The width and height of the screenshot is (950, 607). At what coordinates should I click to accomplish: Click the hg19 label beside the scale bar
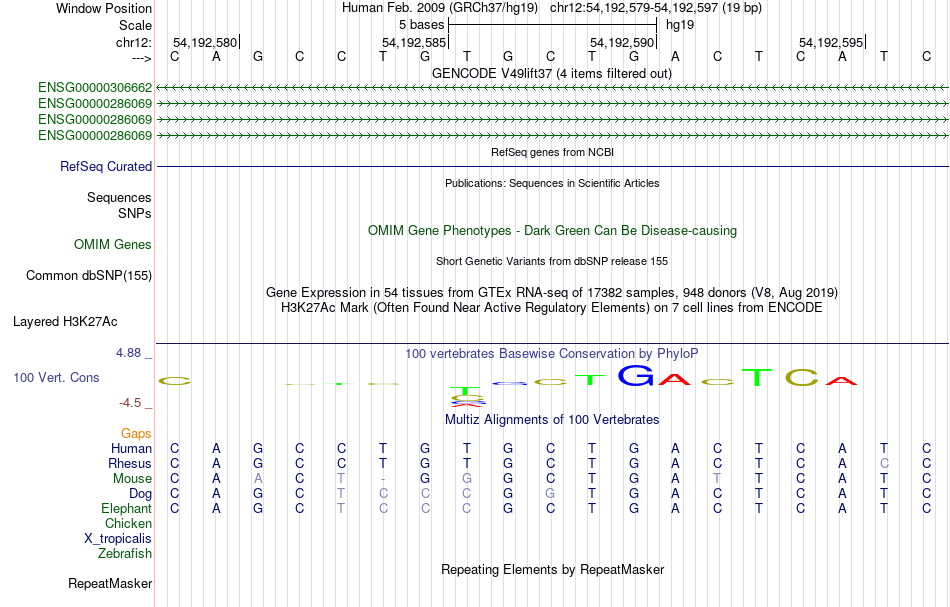point(680,25)
